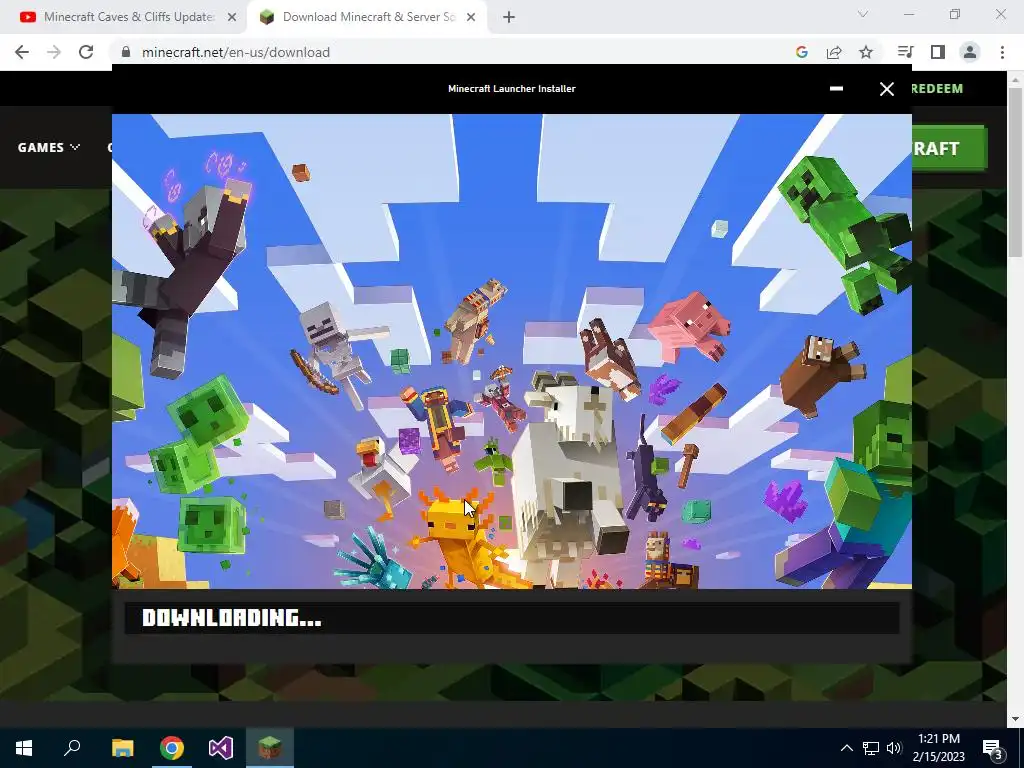Close the Minecraft Launcher Installer window
Image resolution: width=1024 pixels, height=768 pixels.
pyautogui.click(x=886, y=89)
